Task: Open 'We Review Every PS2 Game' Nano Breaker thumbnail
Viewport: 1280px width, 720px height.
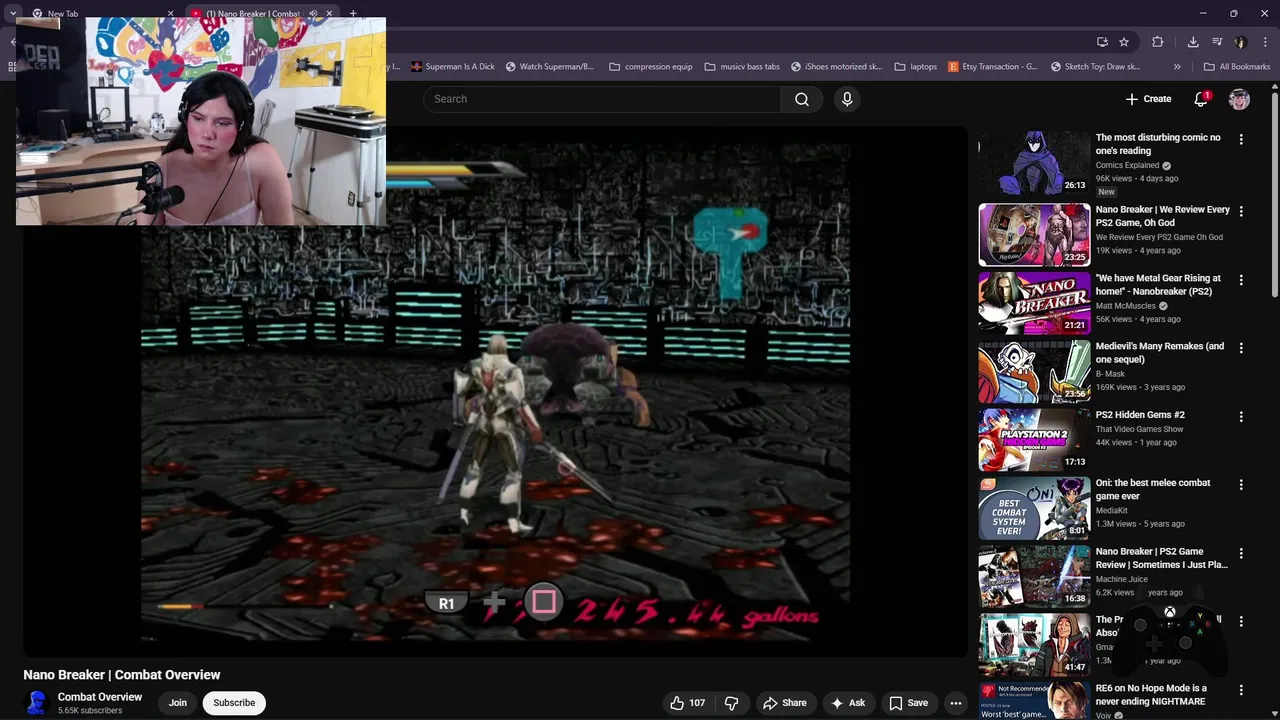Action: [1034, 235]
